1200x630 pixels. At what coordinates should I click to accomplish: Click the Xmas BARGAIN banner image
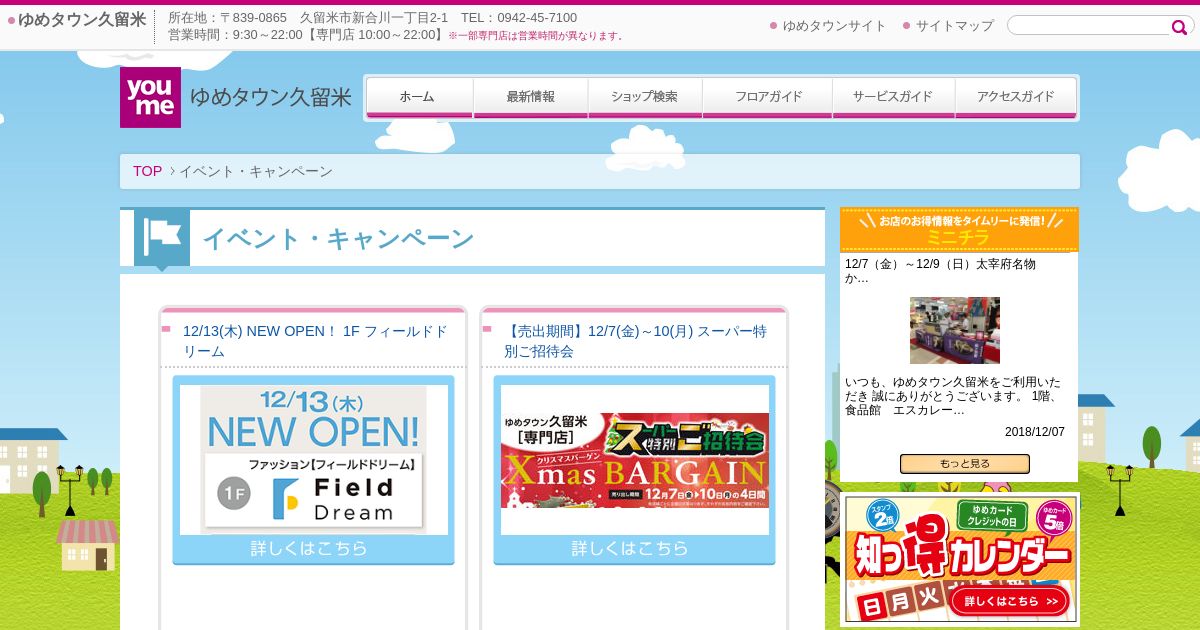[x=635, y=460]
